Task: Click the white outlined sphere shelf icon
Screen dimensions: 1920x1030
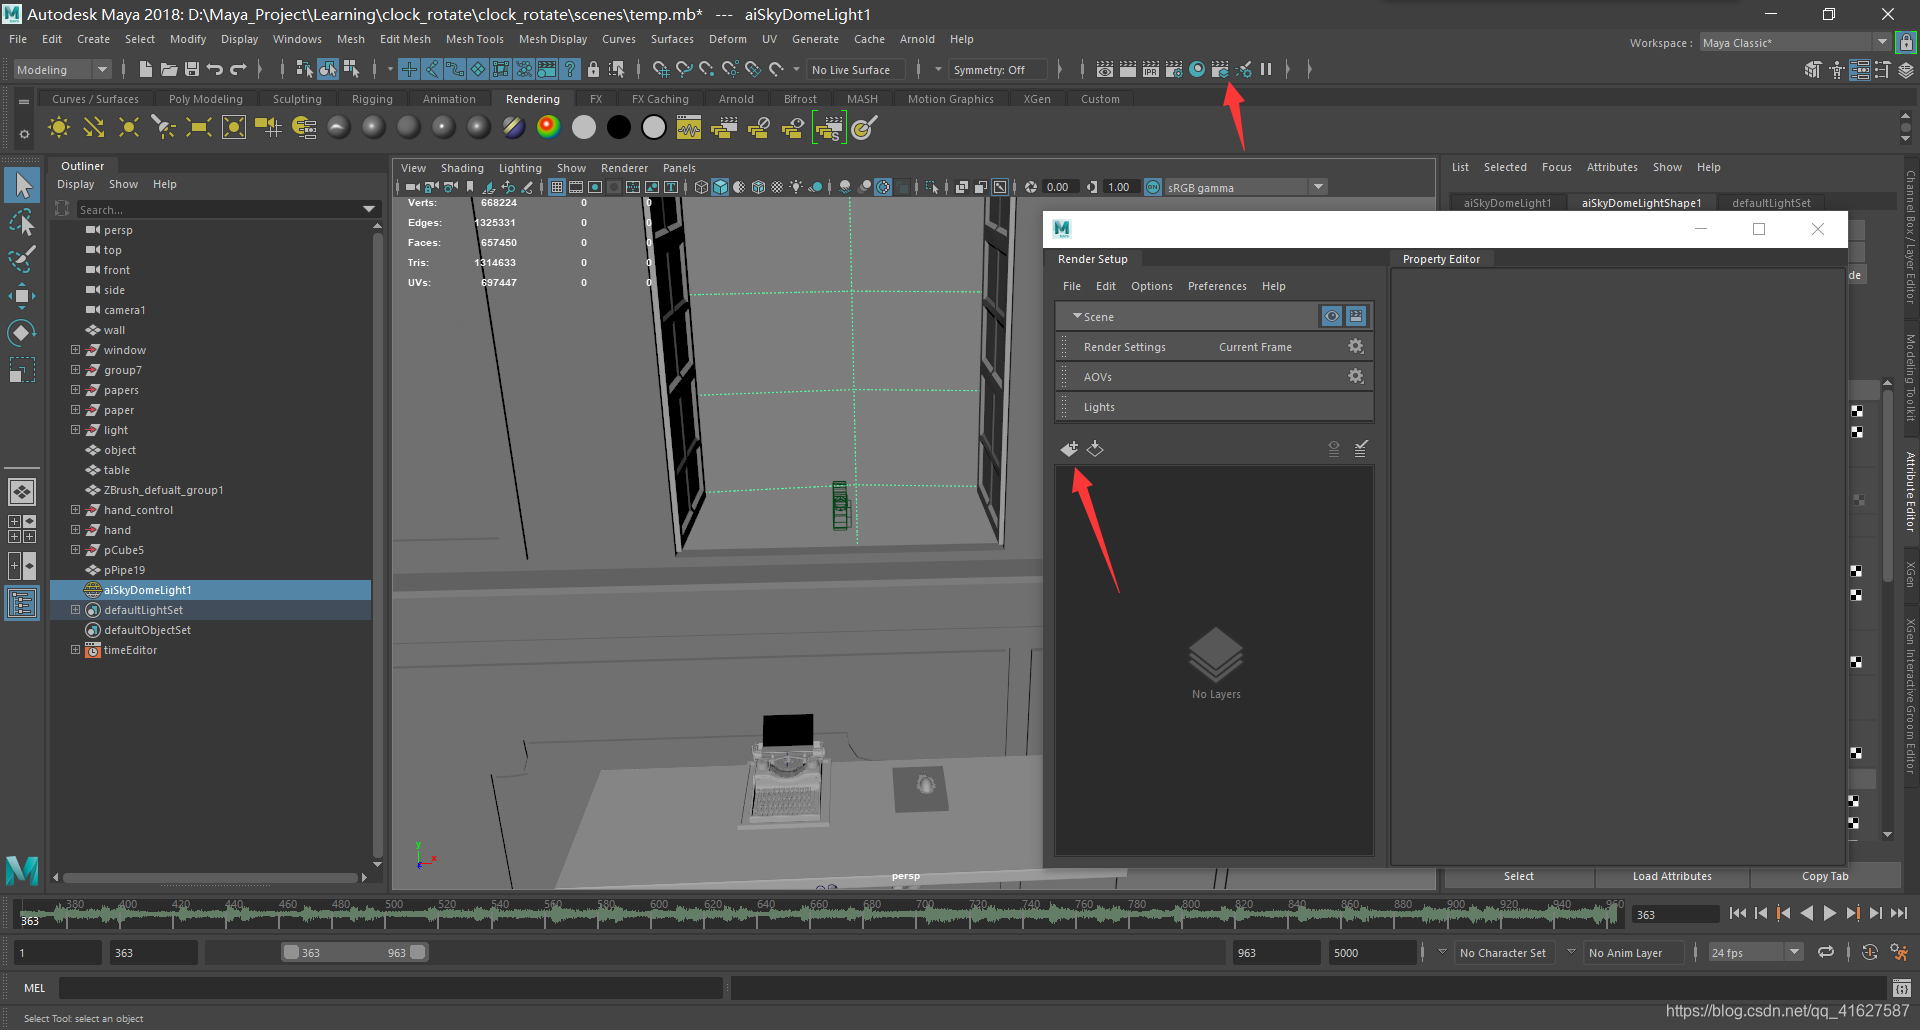Action: tap(654, 127)
